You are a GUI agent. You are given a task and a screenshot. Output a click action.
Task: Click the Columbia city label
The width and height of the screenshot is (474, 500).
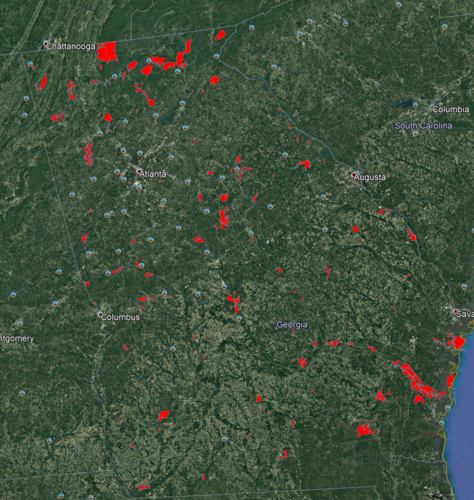(451, 109)
